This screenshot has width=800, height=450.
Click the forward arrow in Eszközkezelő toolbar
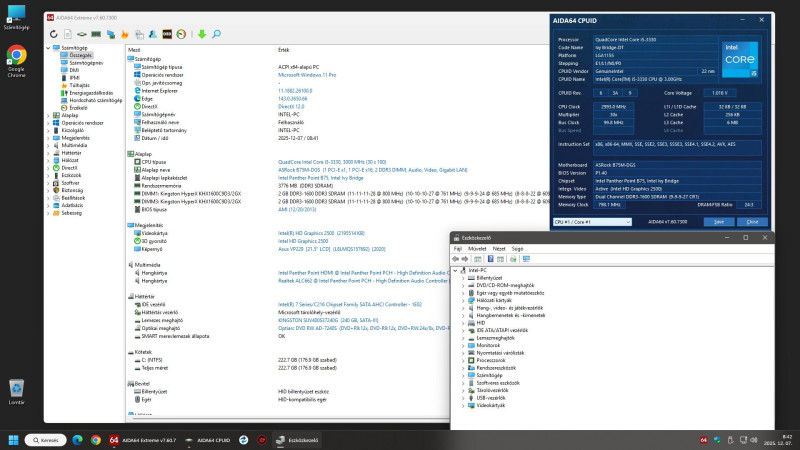click(465, 259)
